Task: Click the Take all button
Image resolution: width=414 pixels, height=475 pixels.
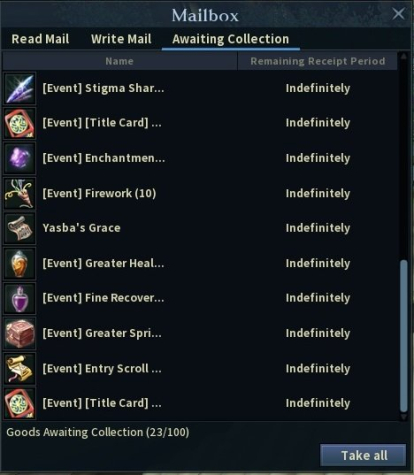Action: [x=363, y=455]
